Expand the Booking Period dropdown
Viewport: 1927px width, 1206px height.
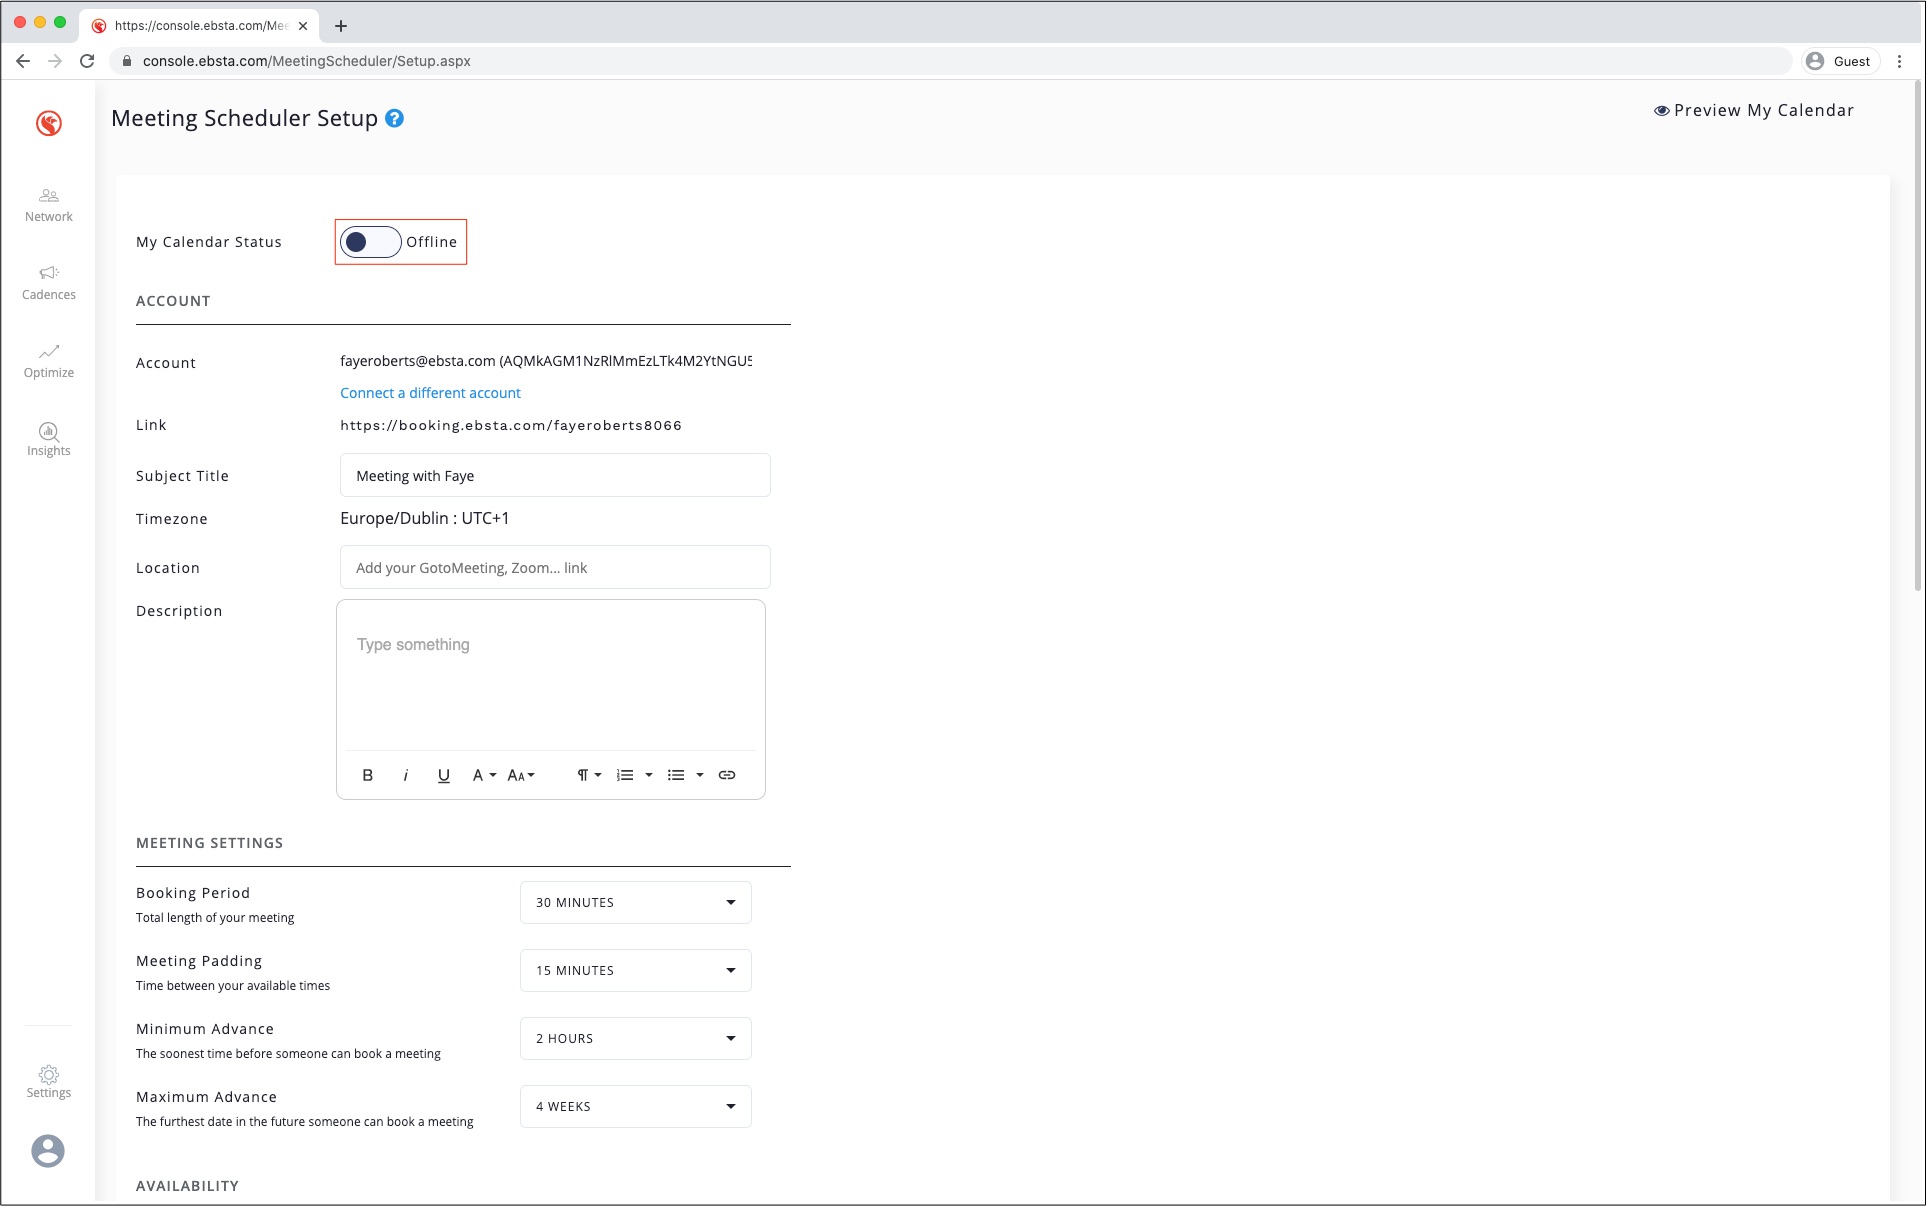[635, 902]
